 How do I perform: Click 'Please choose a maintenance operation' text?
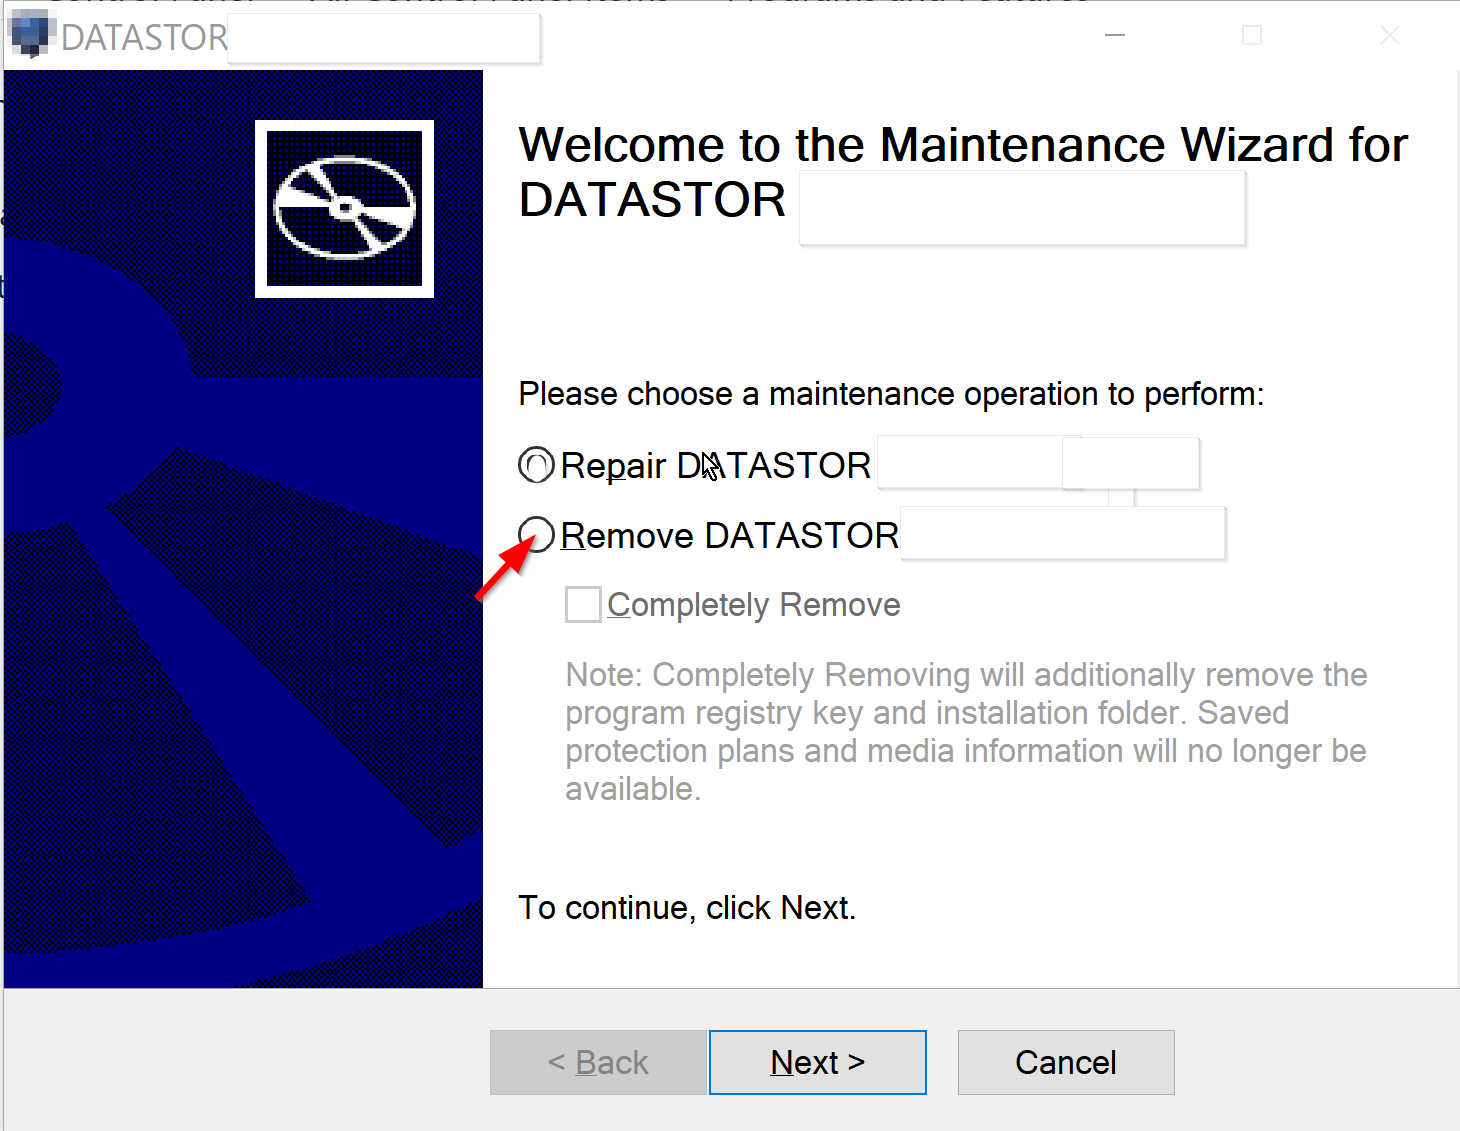(x=891, y=394)
